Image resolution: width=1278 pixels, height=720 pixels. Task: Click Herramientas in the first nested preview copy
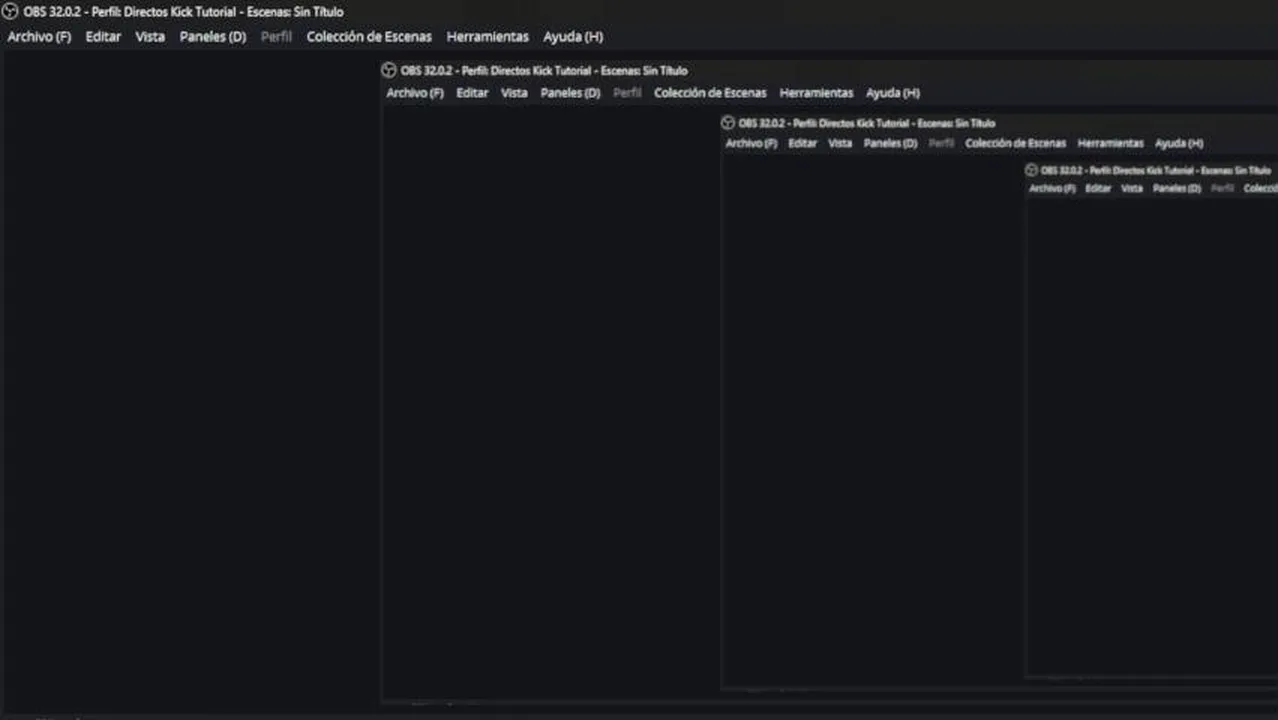coord(816,93)
